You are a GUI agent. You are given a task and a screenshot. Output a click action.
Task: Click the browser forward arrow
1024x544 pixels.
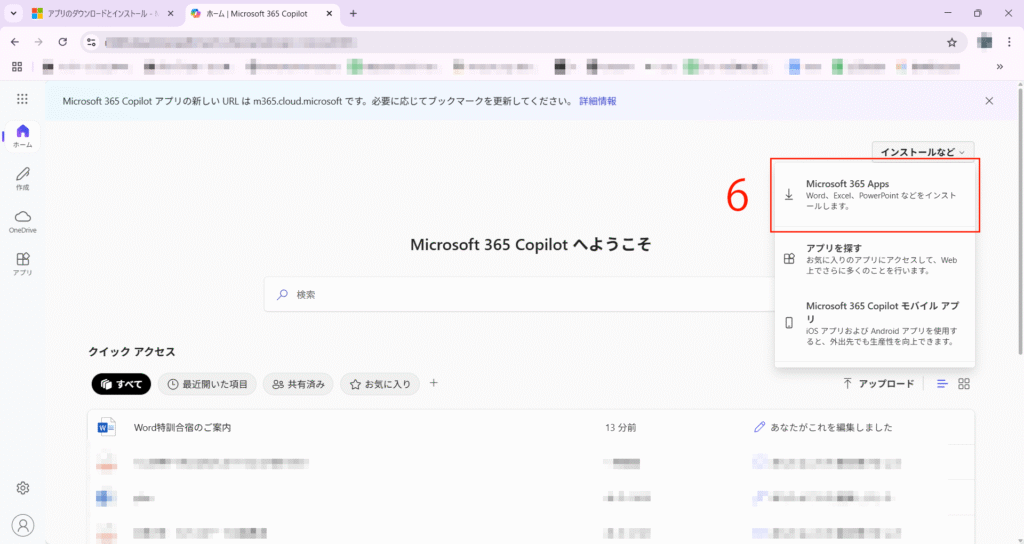[x=39, y=42]
